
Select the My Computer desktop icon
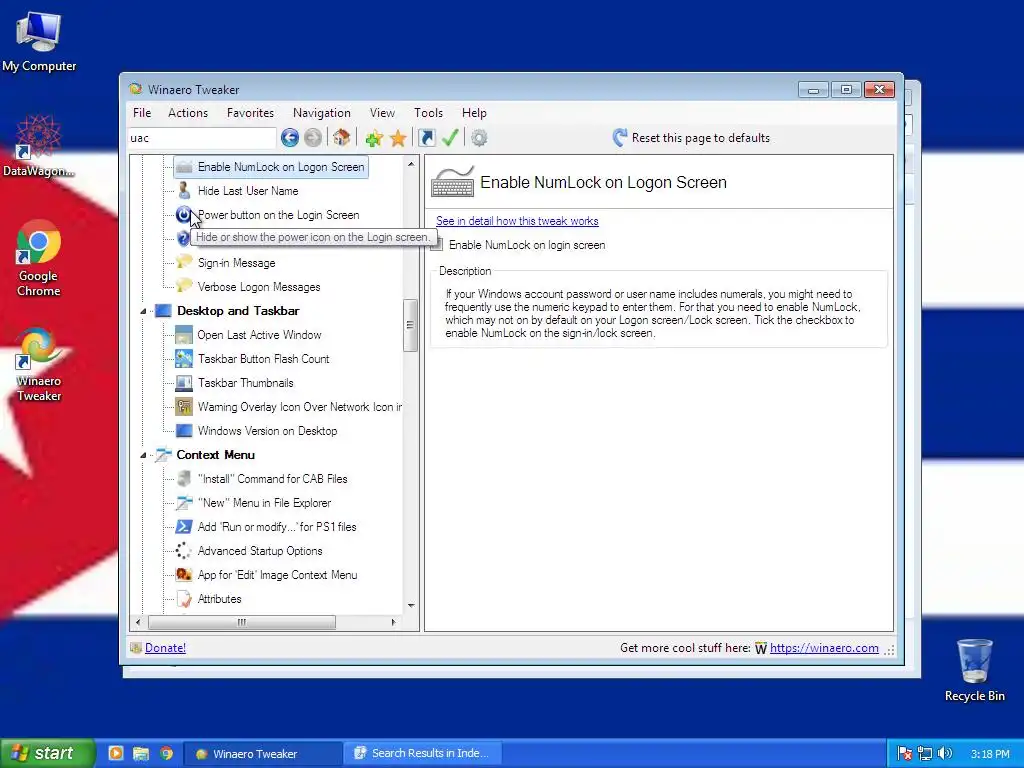pos(39,42)
